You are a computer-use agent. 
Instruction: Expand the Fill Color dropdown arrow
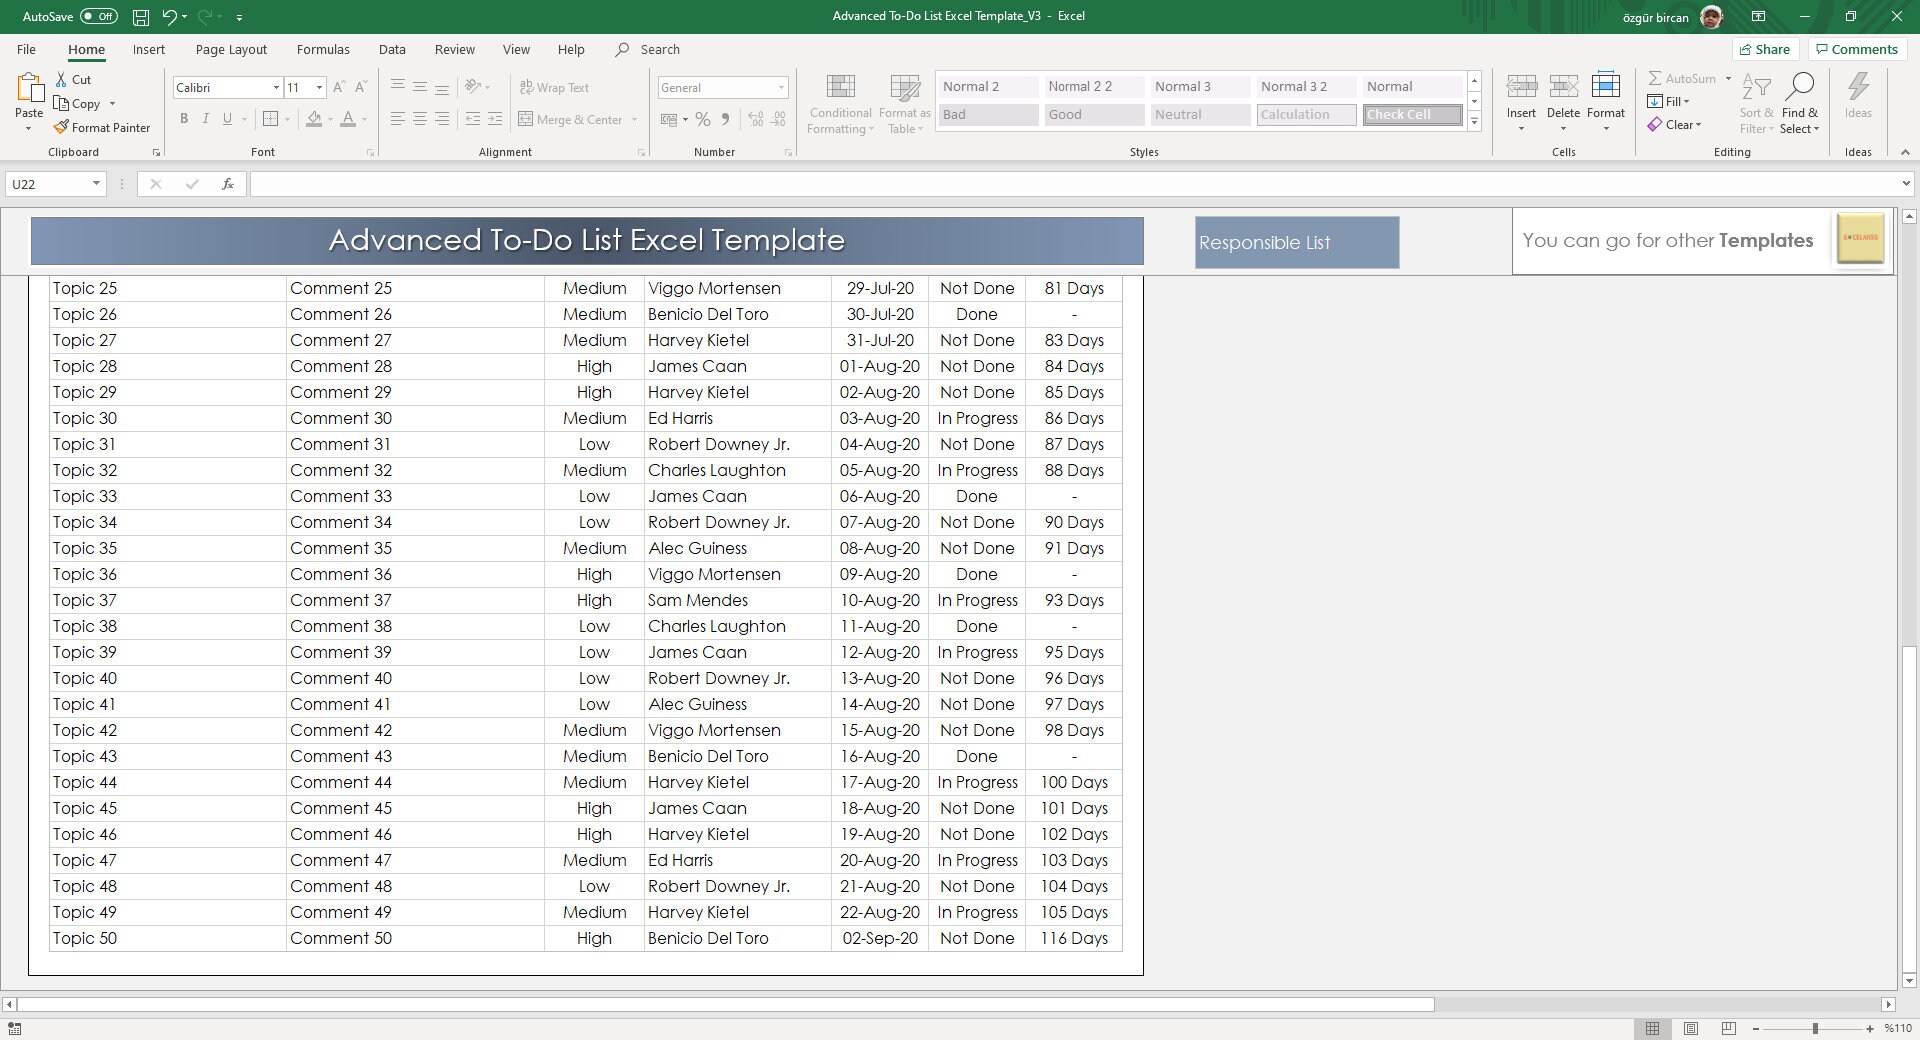click(329, 119)
